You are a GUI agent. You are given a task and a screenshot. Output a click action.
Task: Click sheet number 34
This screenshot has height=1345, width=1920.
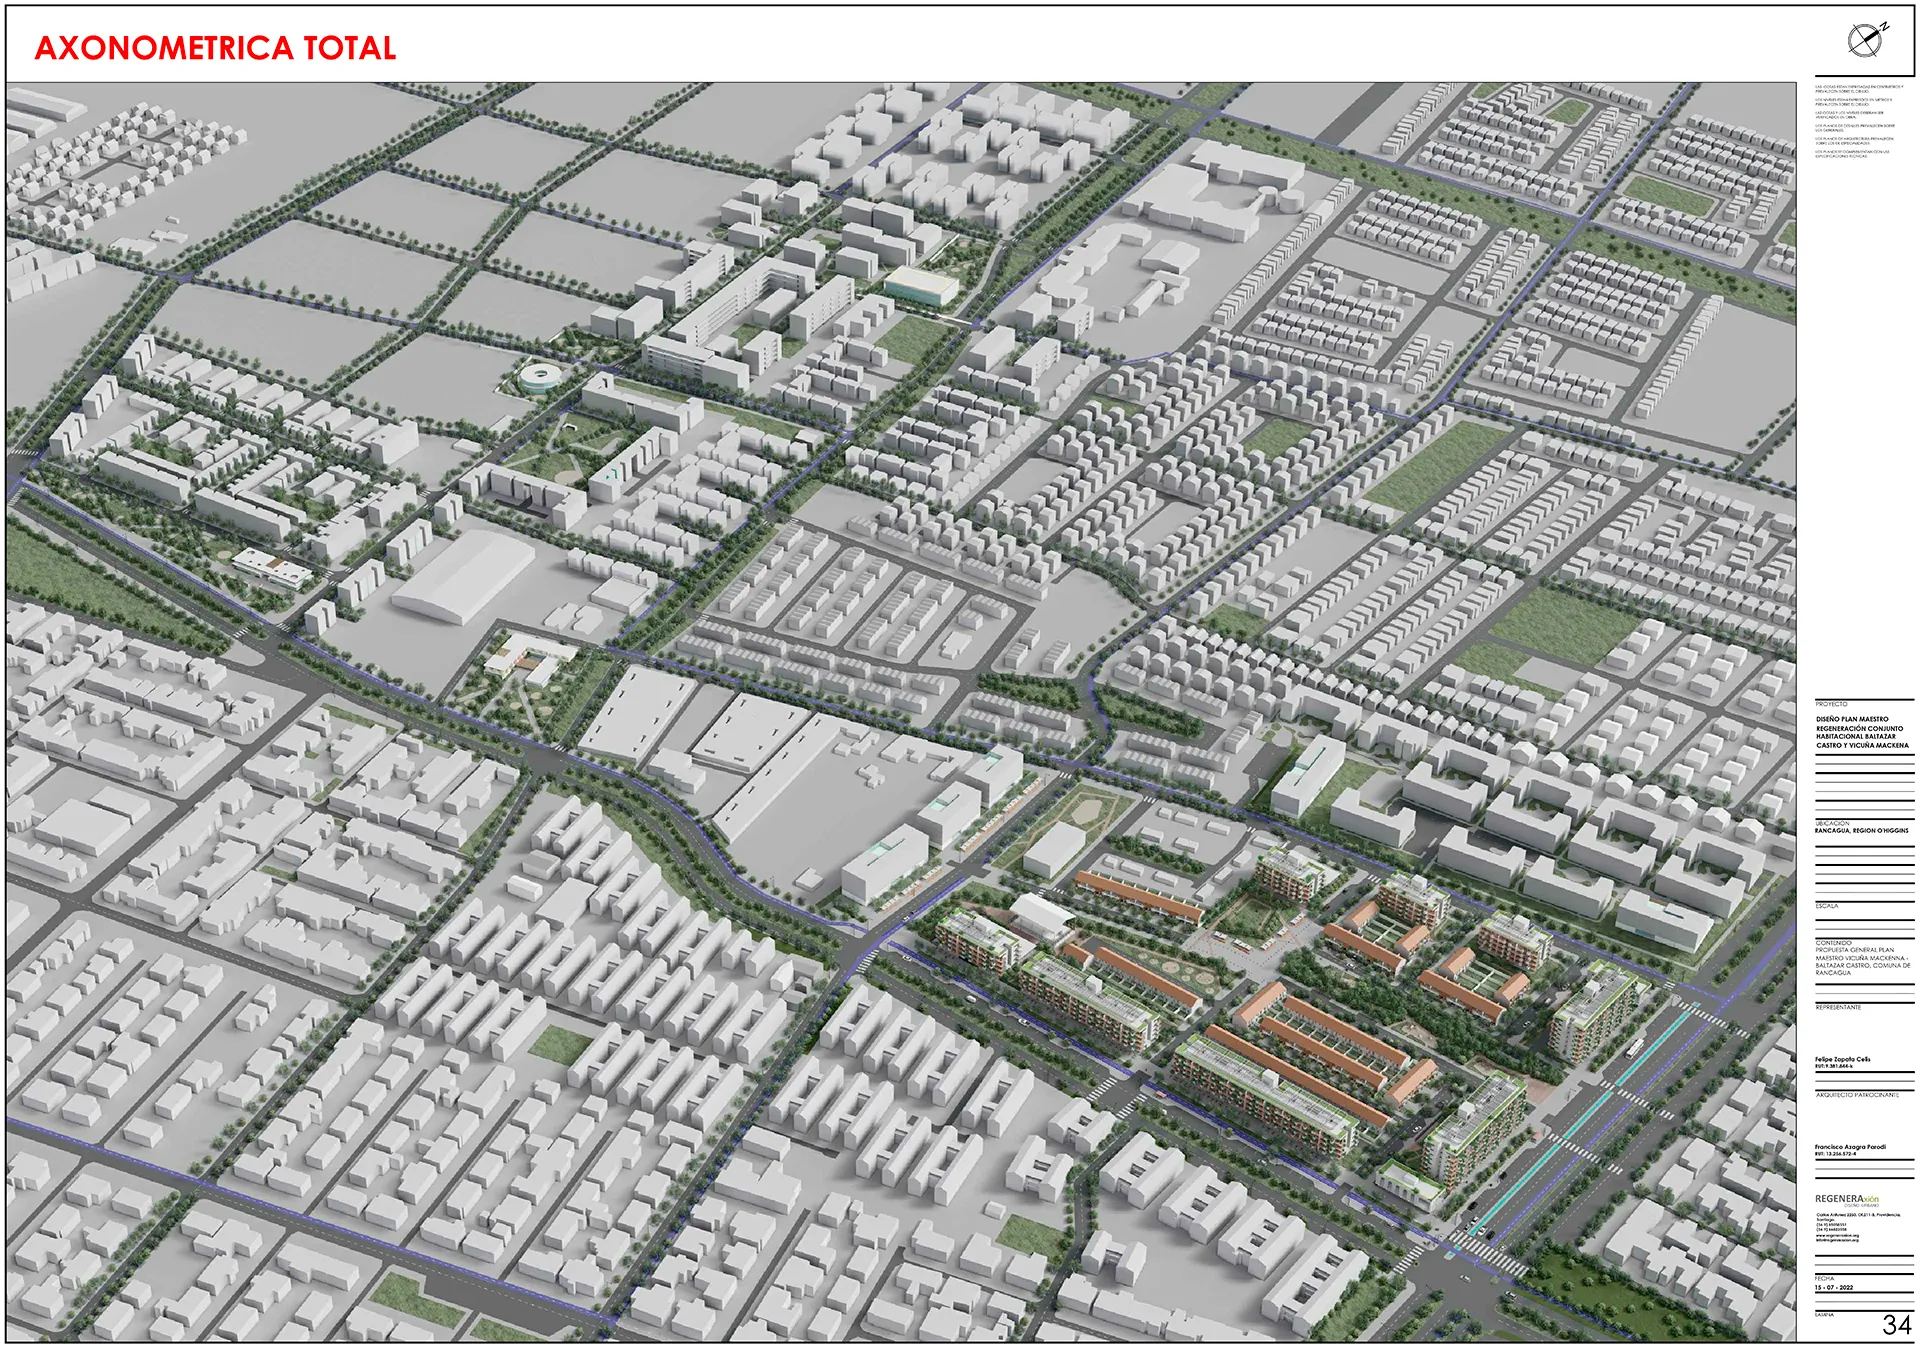click(x=1895, y=1325)
